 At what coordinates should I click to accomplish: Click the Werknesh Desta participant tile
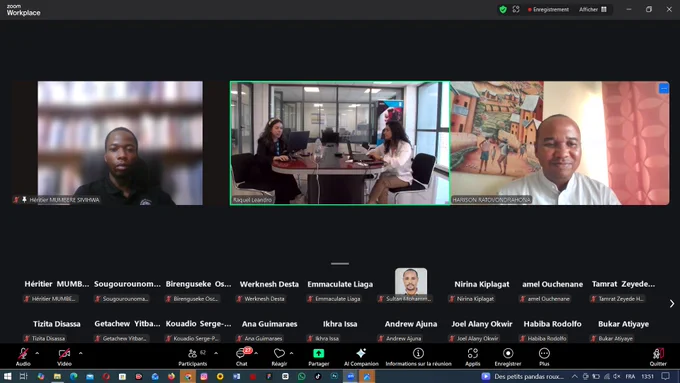point(269,285)
